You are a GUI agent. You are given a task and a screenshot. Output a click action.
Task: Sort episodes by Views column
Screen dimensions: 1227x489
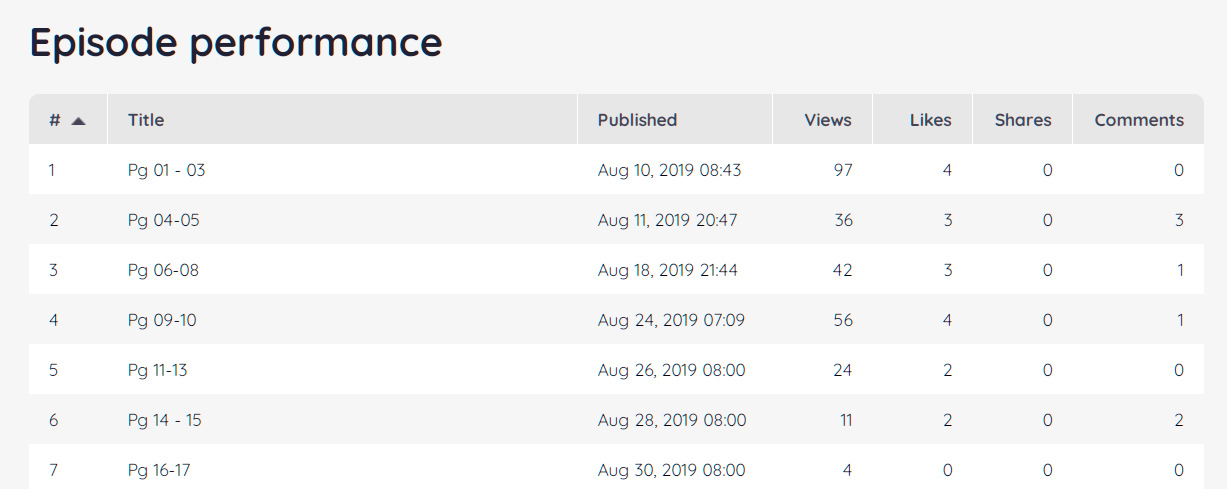click(827, 120)
